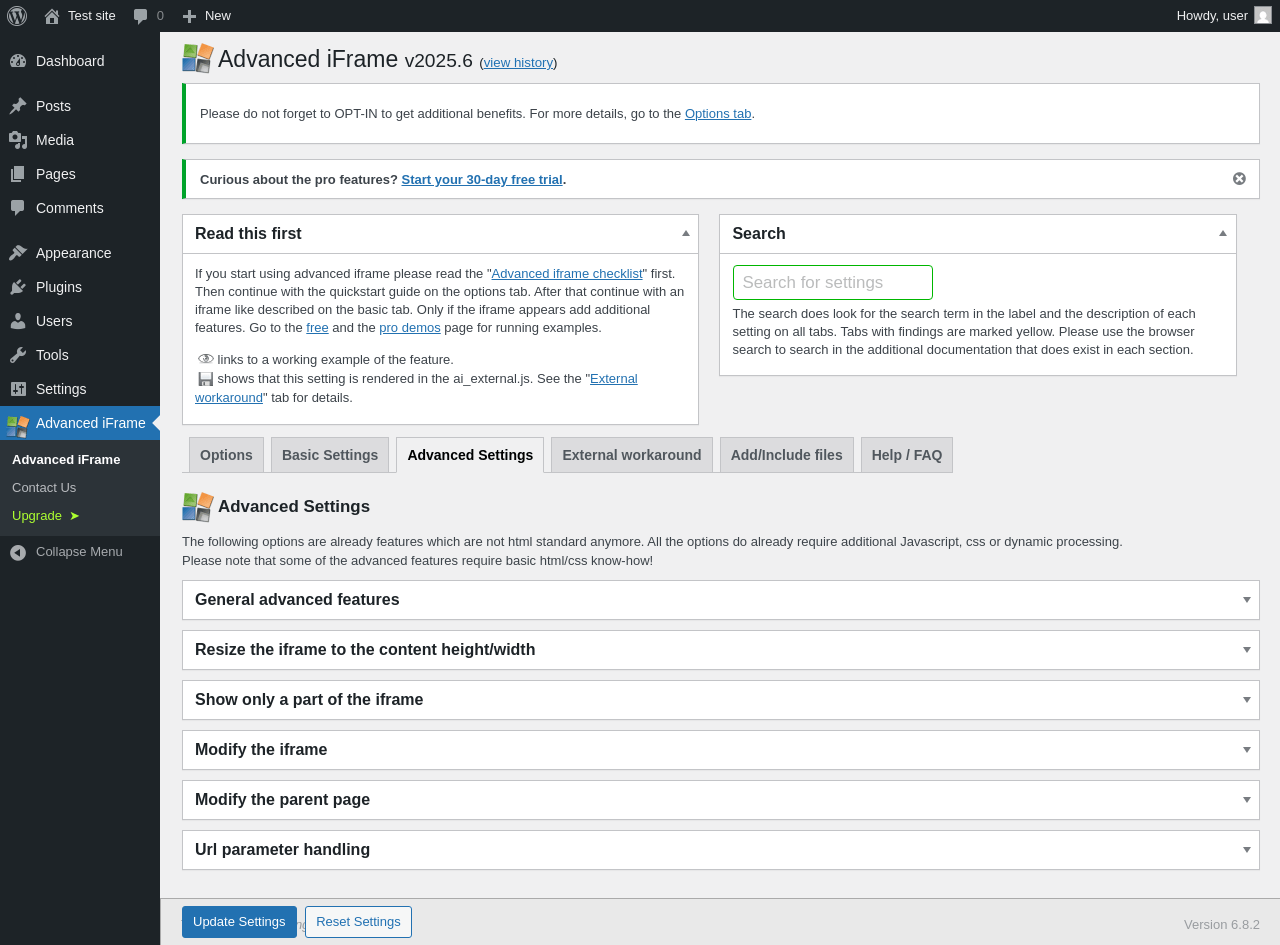Click the Pages icon in the sidebar

[18, 174]
